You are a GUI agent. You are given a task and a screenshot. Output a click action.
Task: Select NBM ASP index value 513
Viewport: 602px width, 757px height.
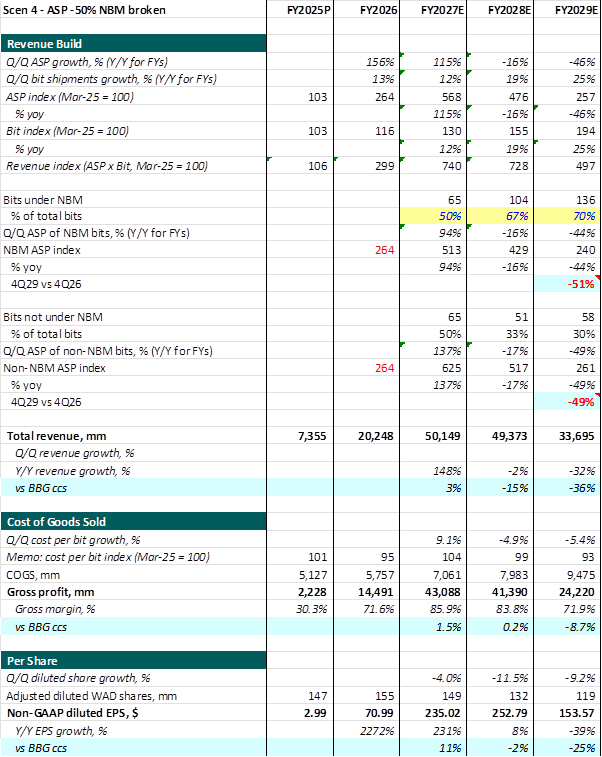(x=451, y=250)
